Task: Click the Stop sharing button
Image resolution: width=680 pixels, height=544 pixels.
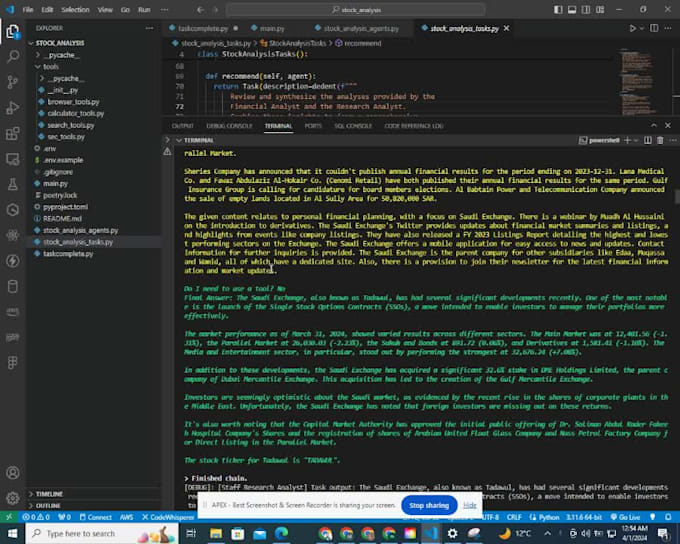Action: [x=429, y=505]
